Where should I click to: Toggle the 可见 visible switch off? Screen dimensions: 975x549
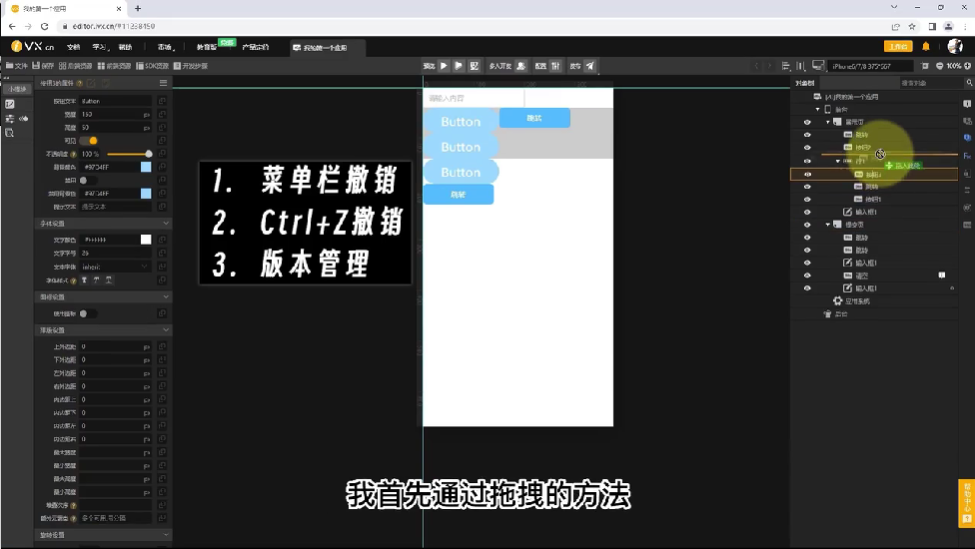(88, 141)
